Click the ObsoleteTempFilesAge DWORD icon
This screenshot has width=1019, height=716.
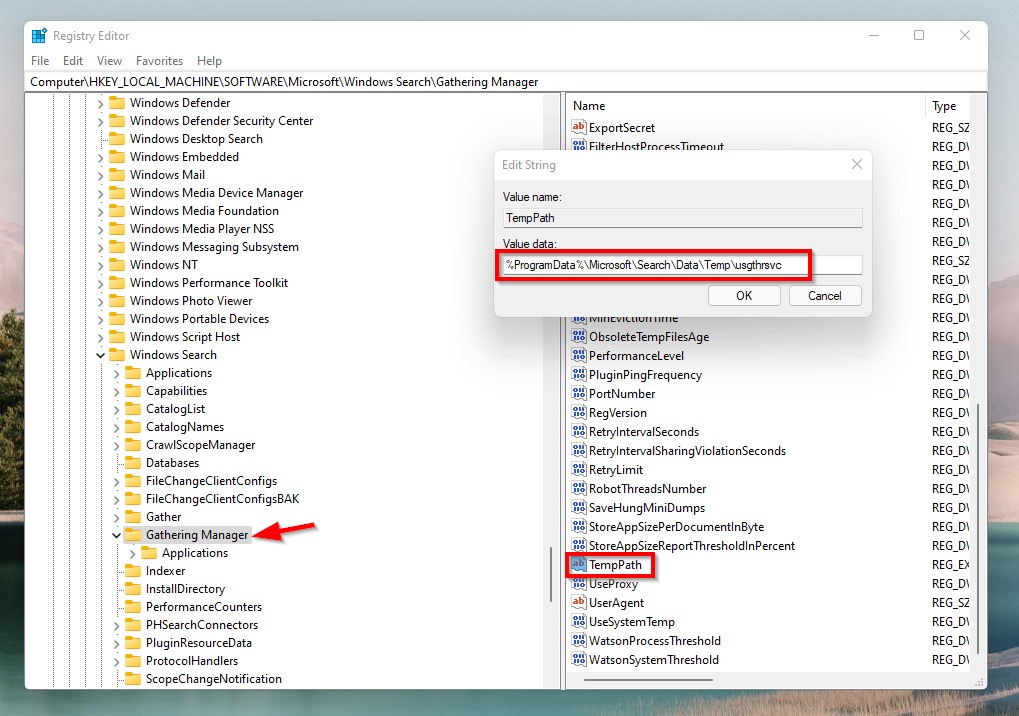coord(578,337)
